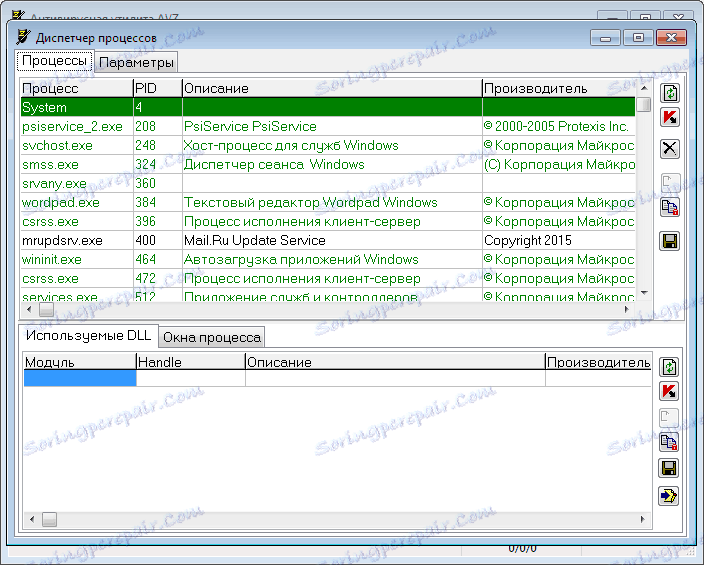The width and height of the screenshot is (704, 565).
Task: Select the System process row
Action: 328,107
